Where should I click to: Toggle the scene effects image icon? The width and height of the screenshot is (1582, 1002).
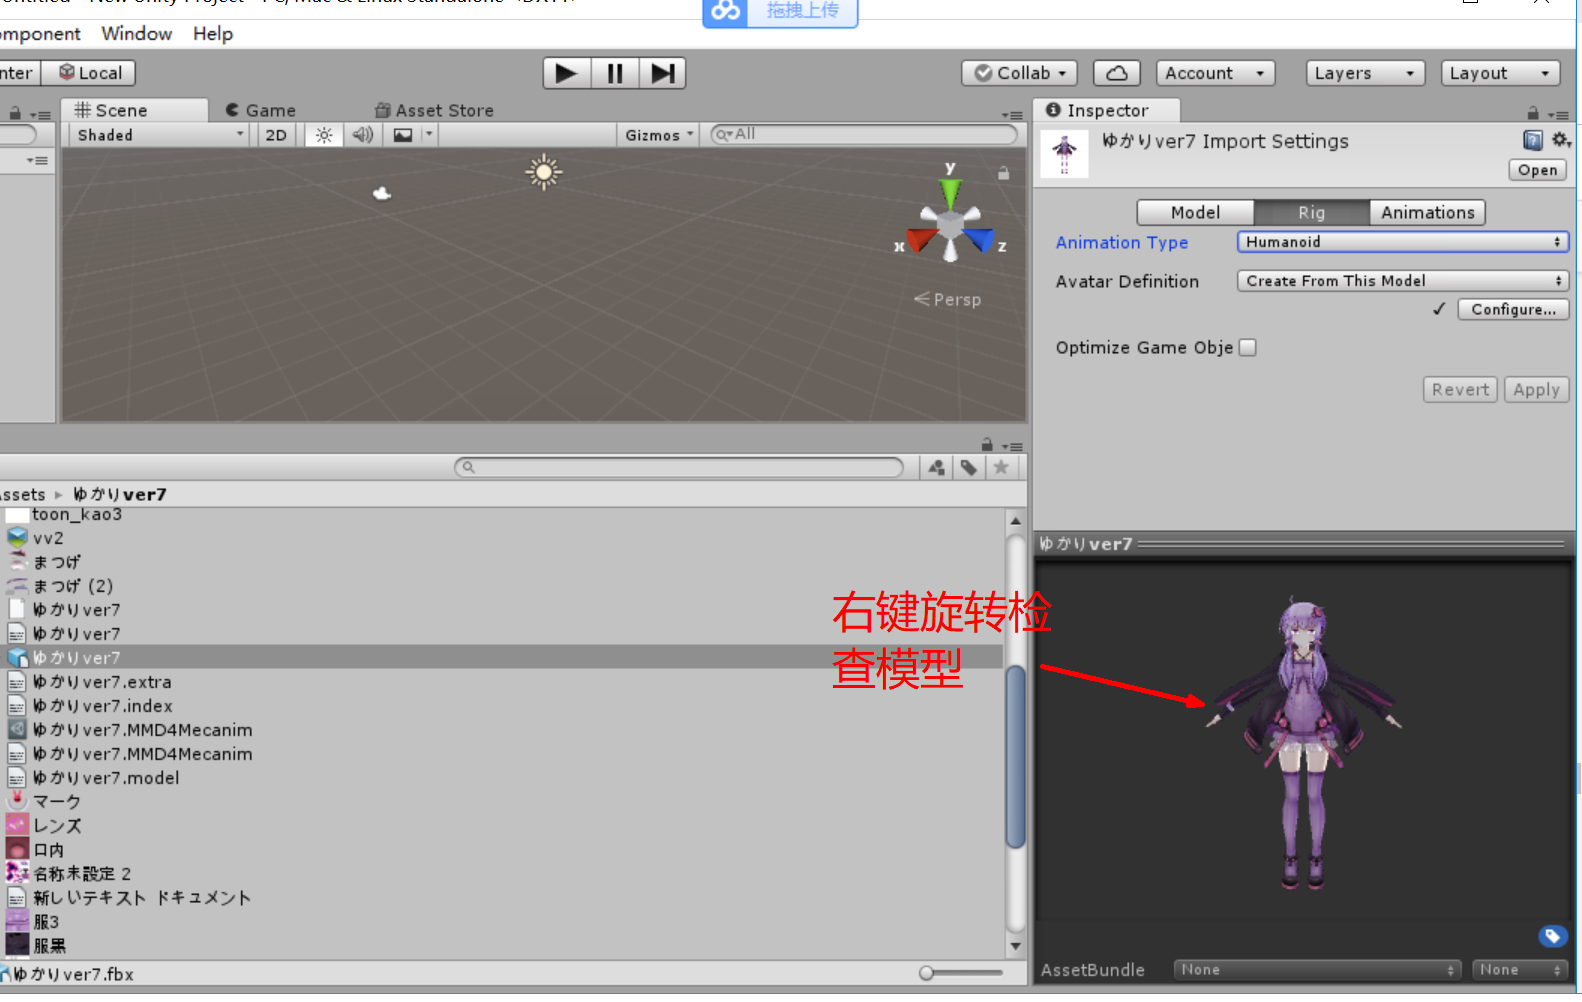[403, 135]
